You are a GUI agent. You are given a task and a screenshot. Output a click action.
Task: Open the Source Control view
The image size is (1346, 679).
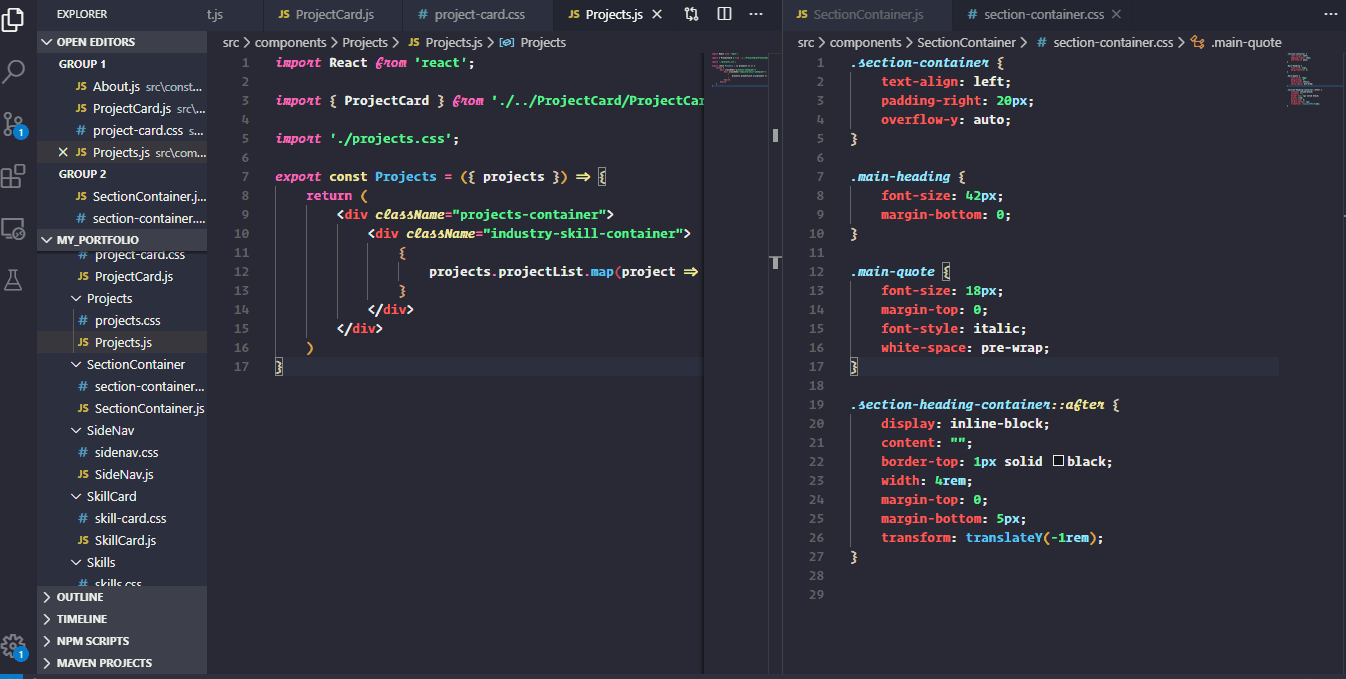[14, 122]
